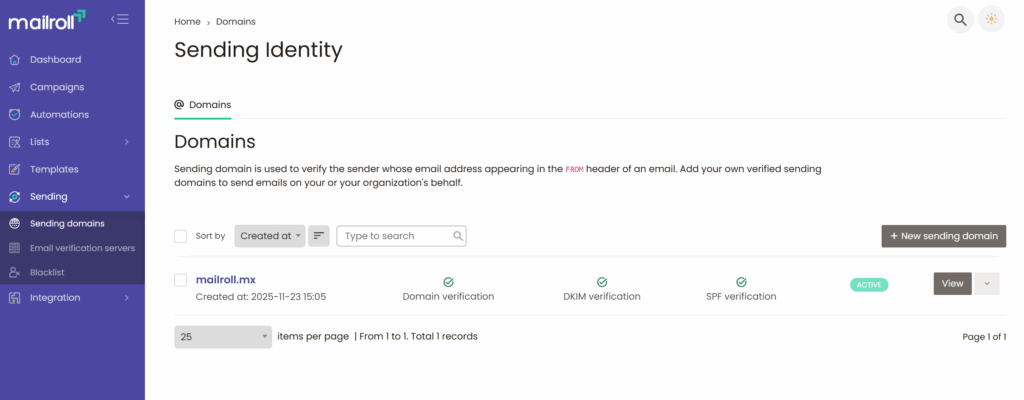
Task: Open Dashboard from the sidebar home icon
Action: click(14, 60)
